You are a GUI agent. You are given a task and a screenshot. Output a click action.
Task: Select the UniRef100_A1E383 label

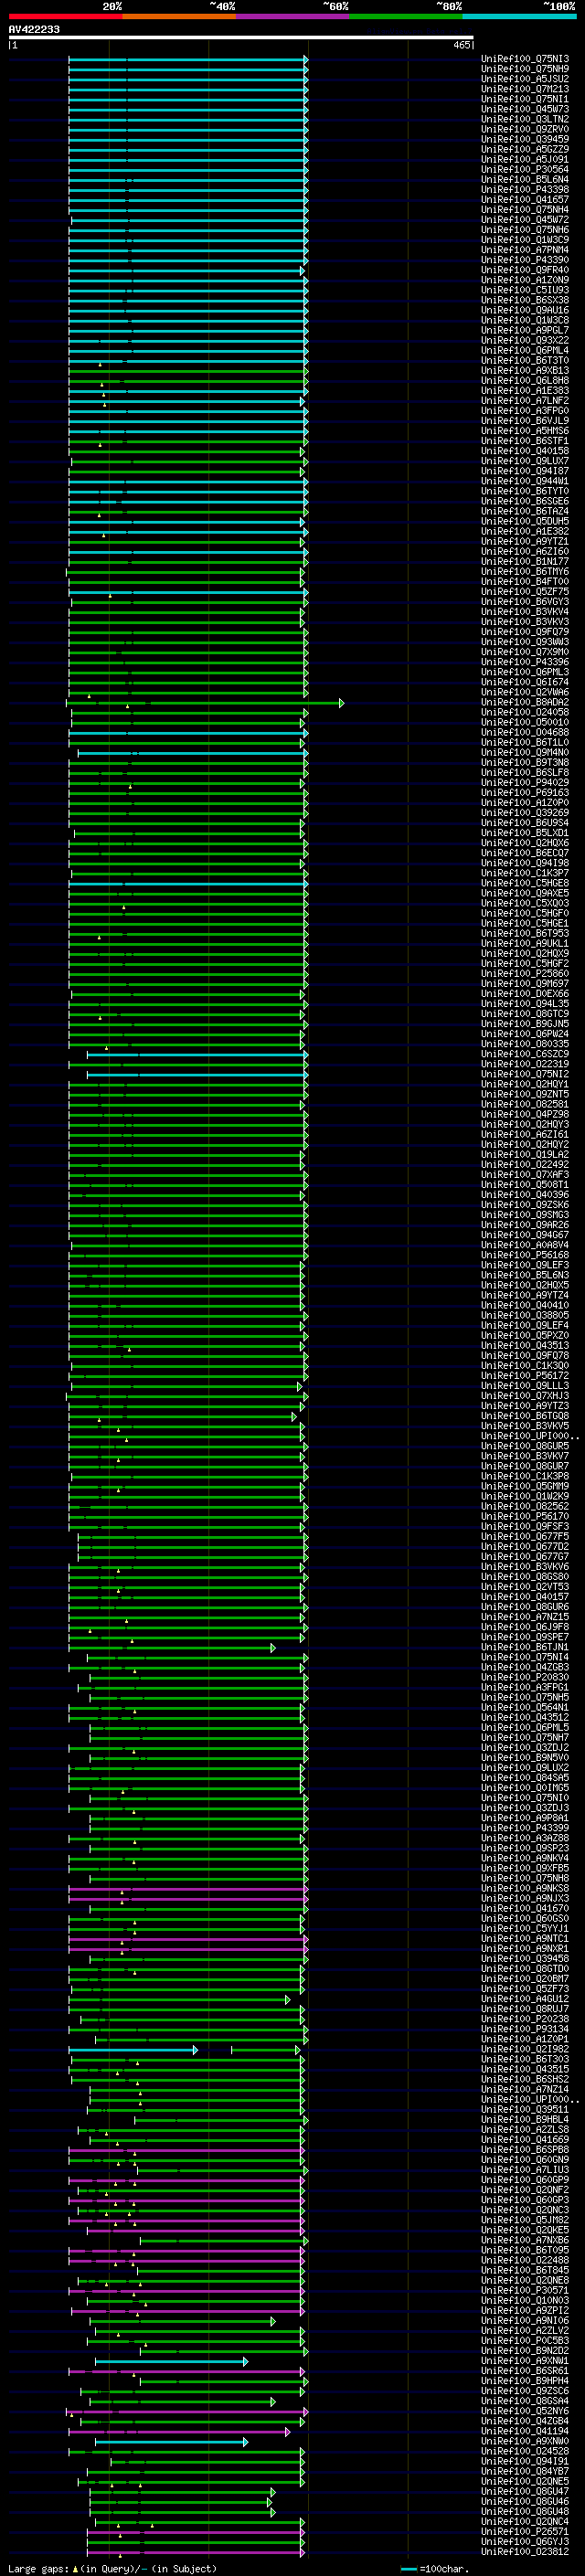(525, 390)
